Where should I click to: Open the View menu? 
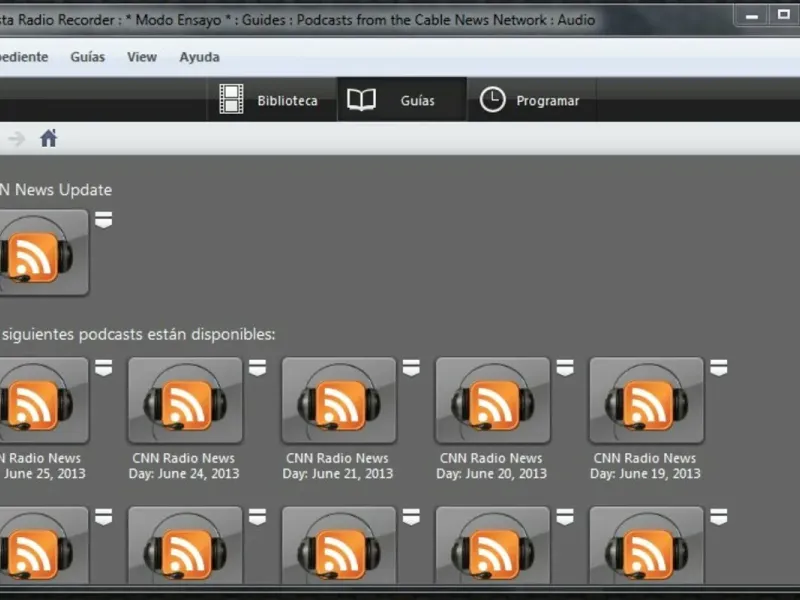142,57
